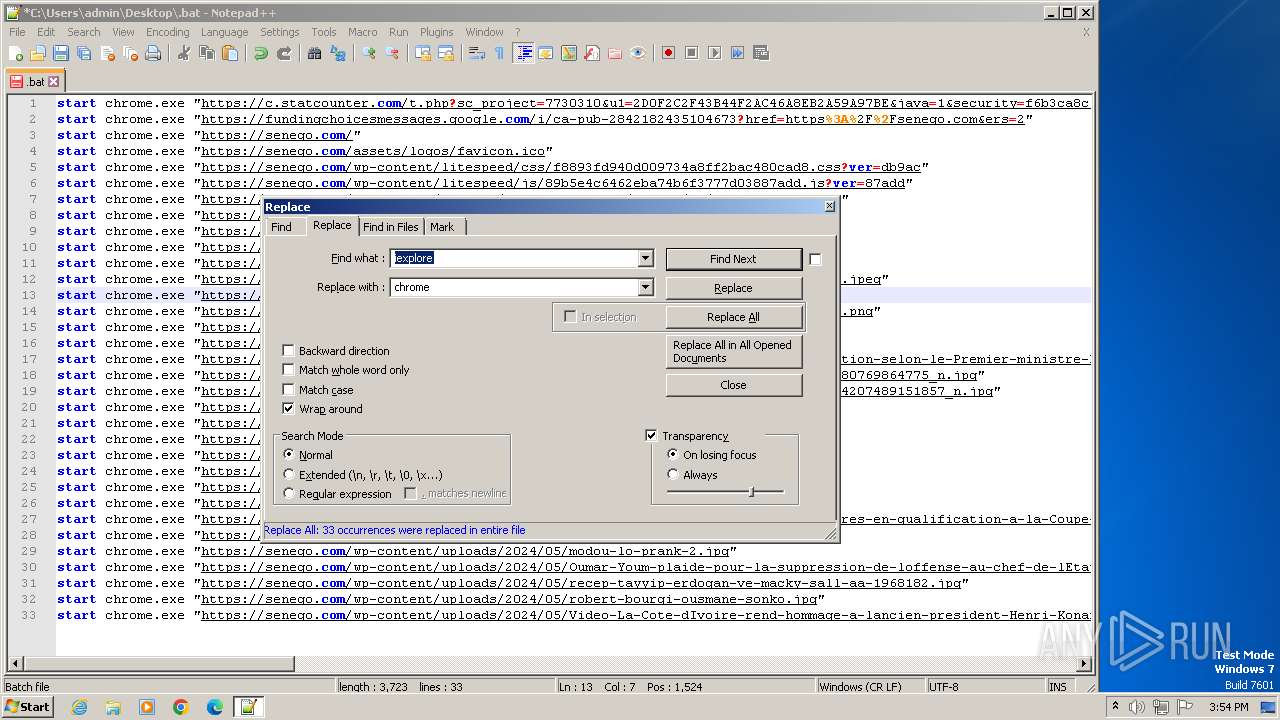Click the Replace button
Viewport: 1280px width, 720px height.
pyautogui.click(x=733, y=288)
